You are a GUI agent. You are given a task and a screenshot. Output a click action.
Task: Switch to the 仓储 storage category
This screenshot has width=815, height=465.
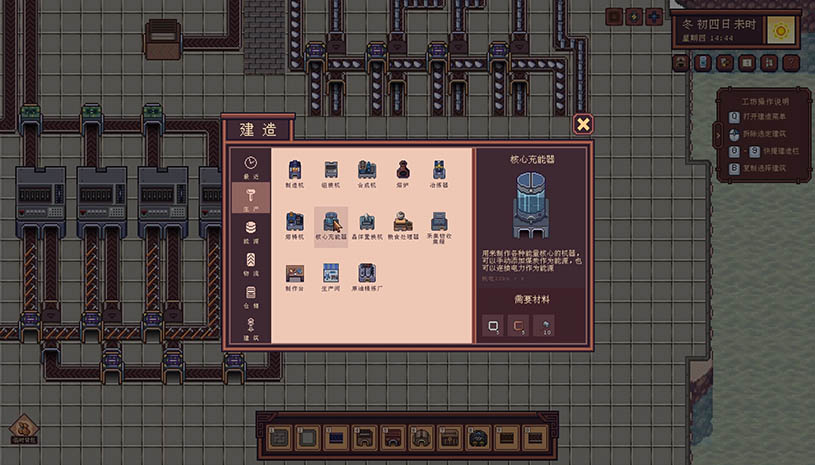point(251,297)
